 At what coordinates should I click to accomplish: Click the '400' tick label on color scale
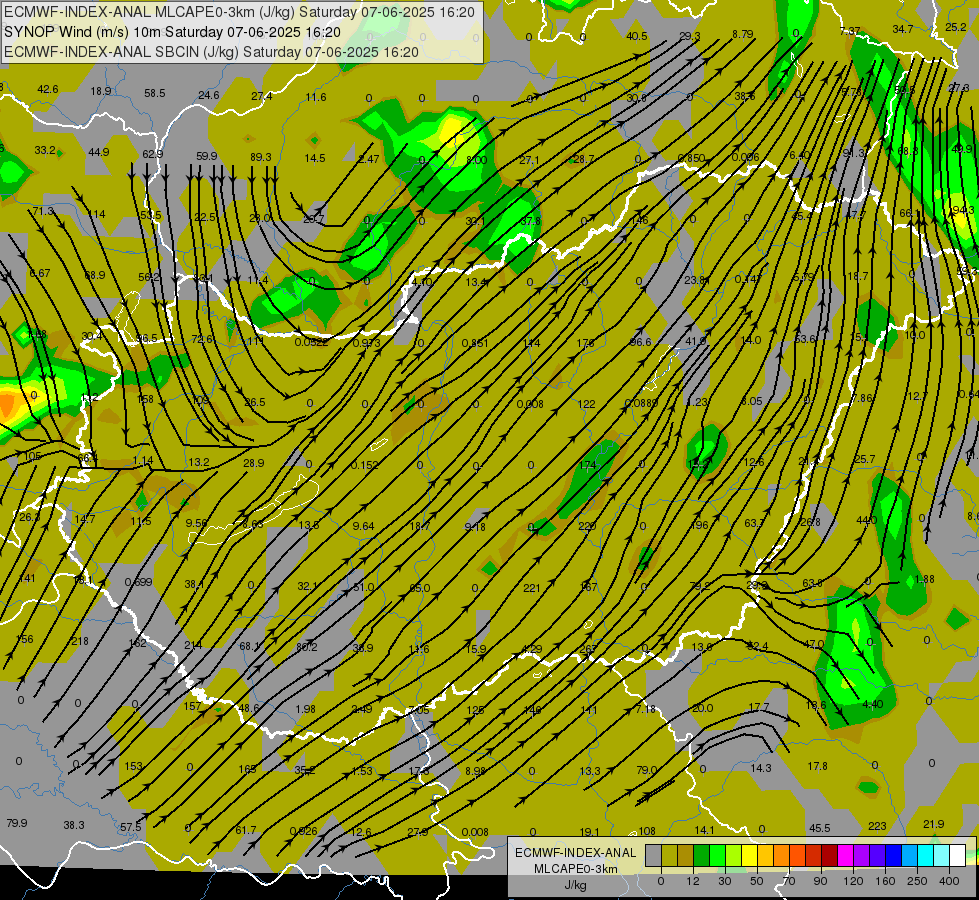(x=949, y=881)
